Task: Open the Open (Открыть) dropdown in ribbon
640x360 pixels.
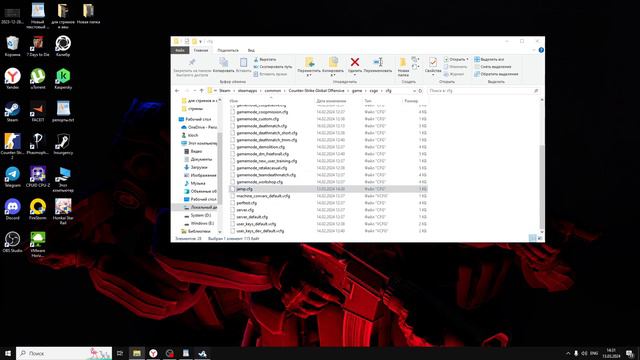Action: 456,60
